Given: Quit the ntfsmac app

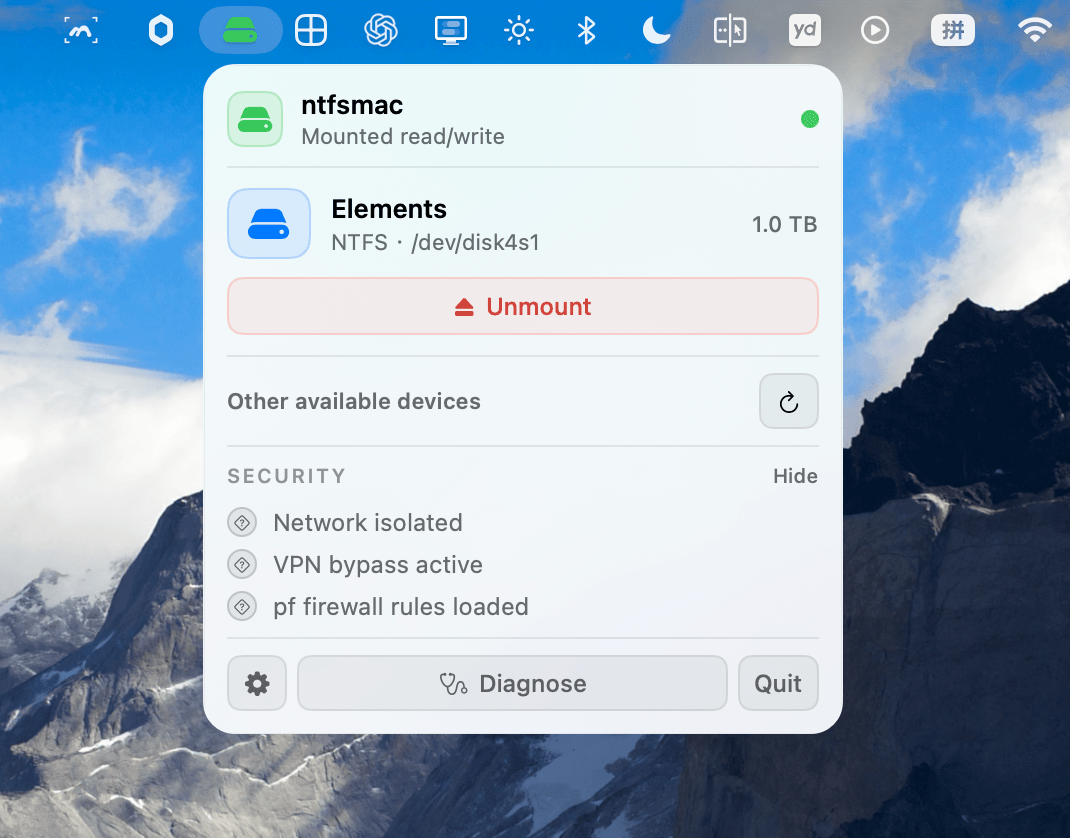Looking at the screenshot, I should pos(778,683).
